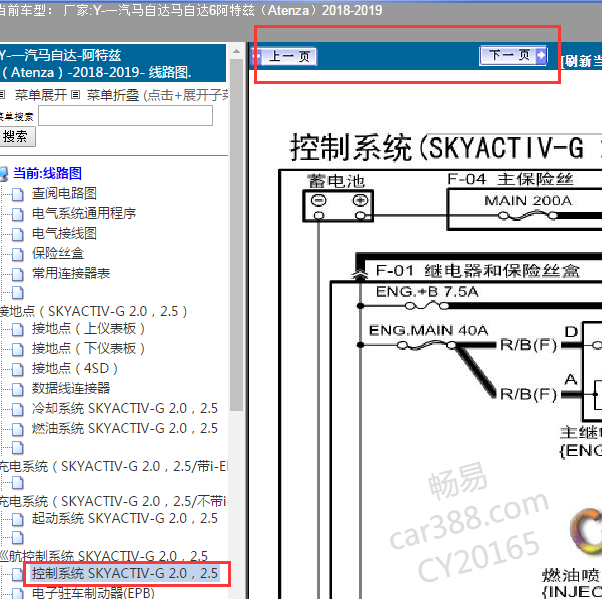Image resolution: width=602 pixels, height=599 pixels.
Task: Click 接地点（SKYACTIV-G 2.0, 2.5） heading
Action: tap(93, 311)
